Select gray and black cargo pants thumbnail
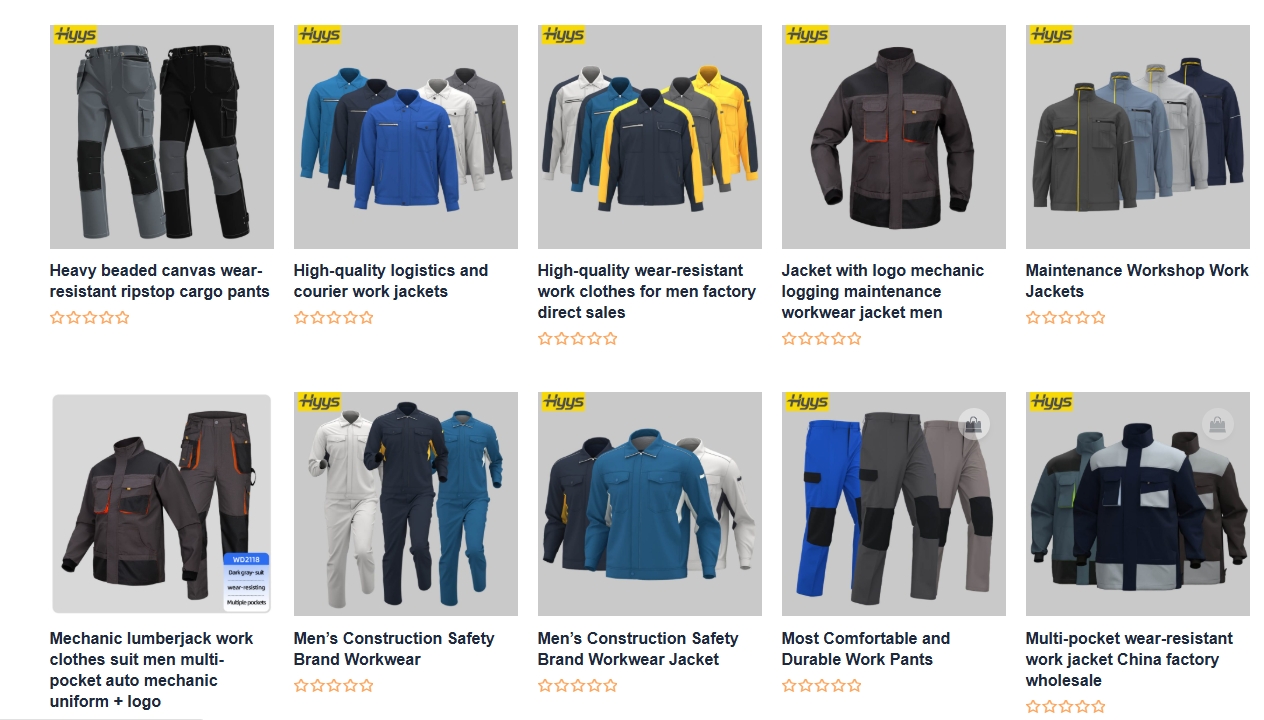1264x720 pixels. coord(162,137)
